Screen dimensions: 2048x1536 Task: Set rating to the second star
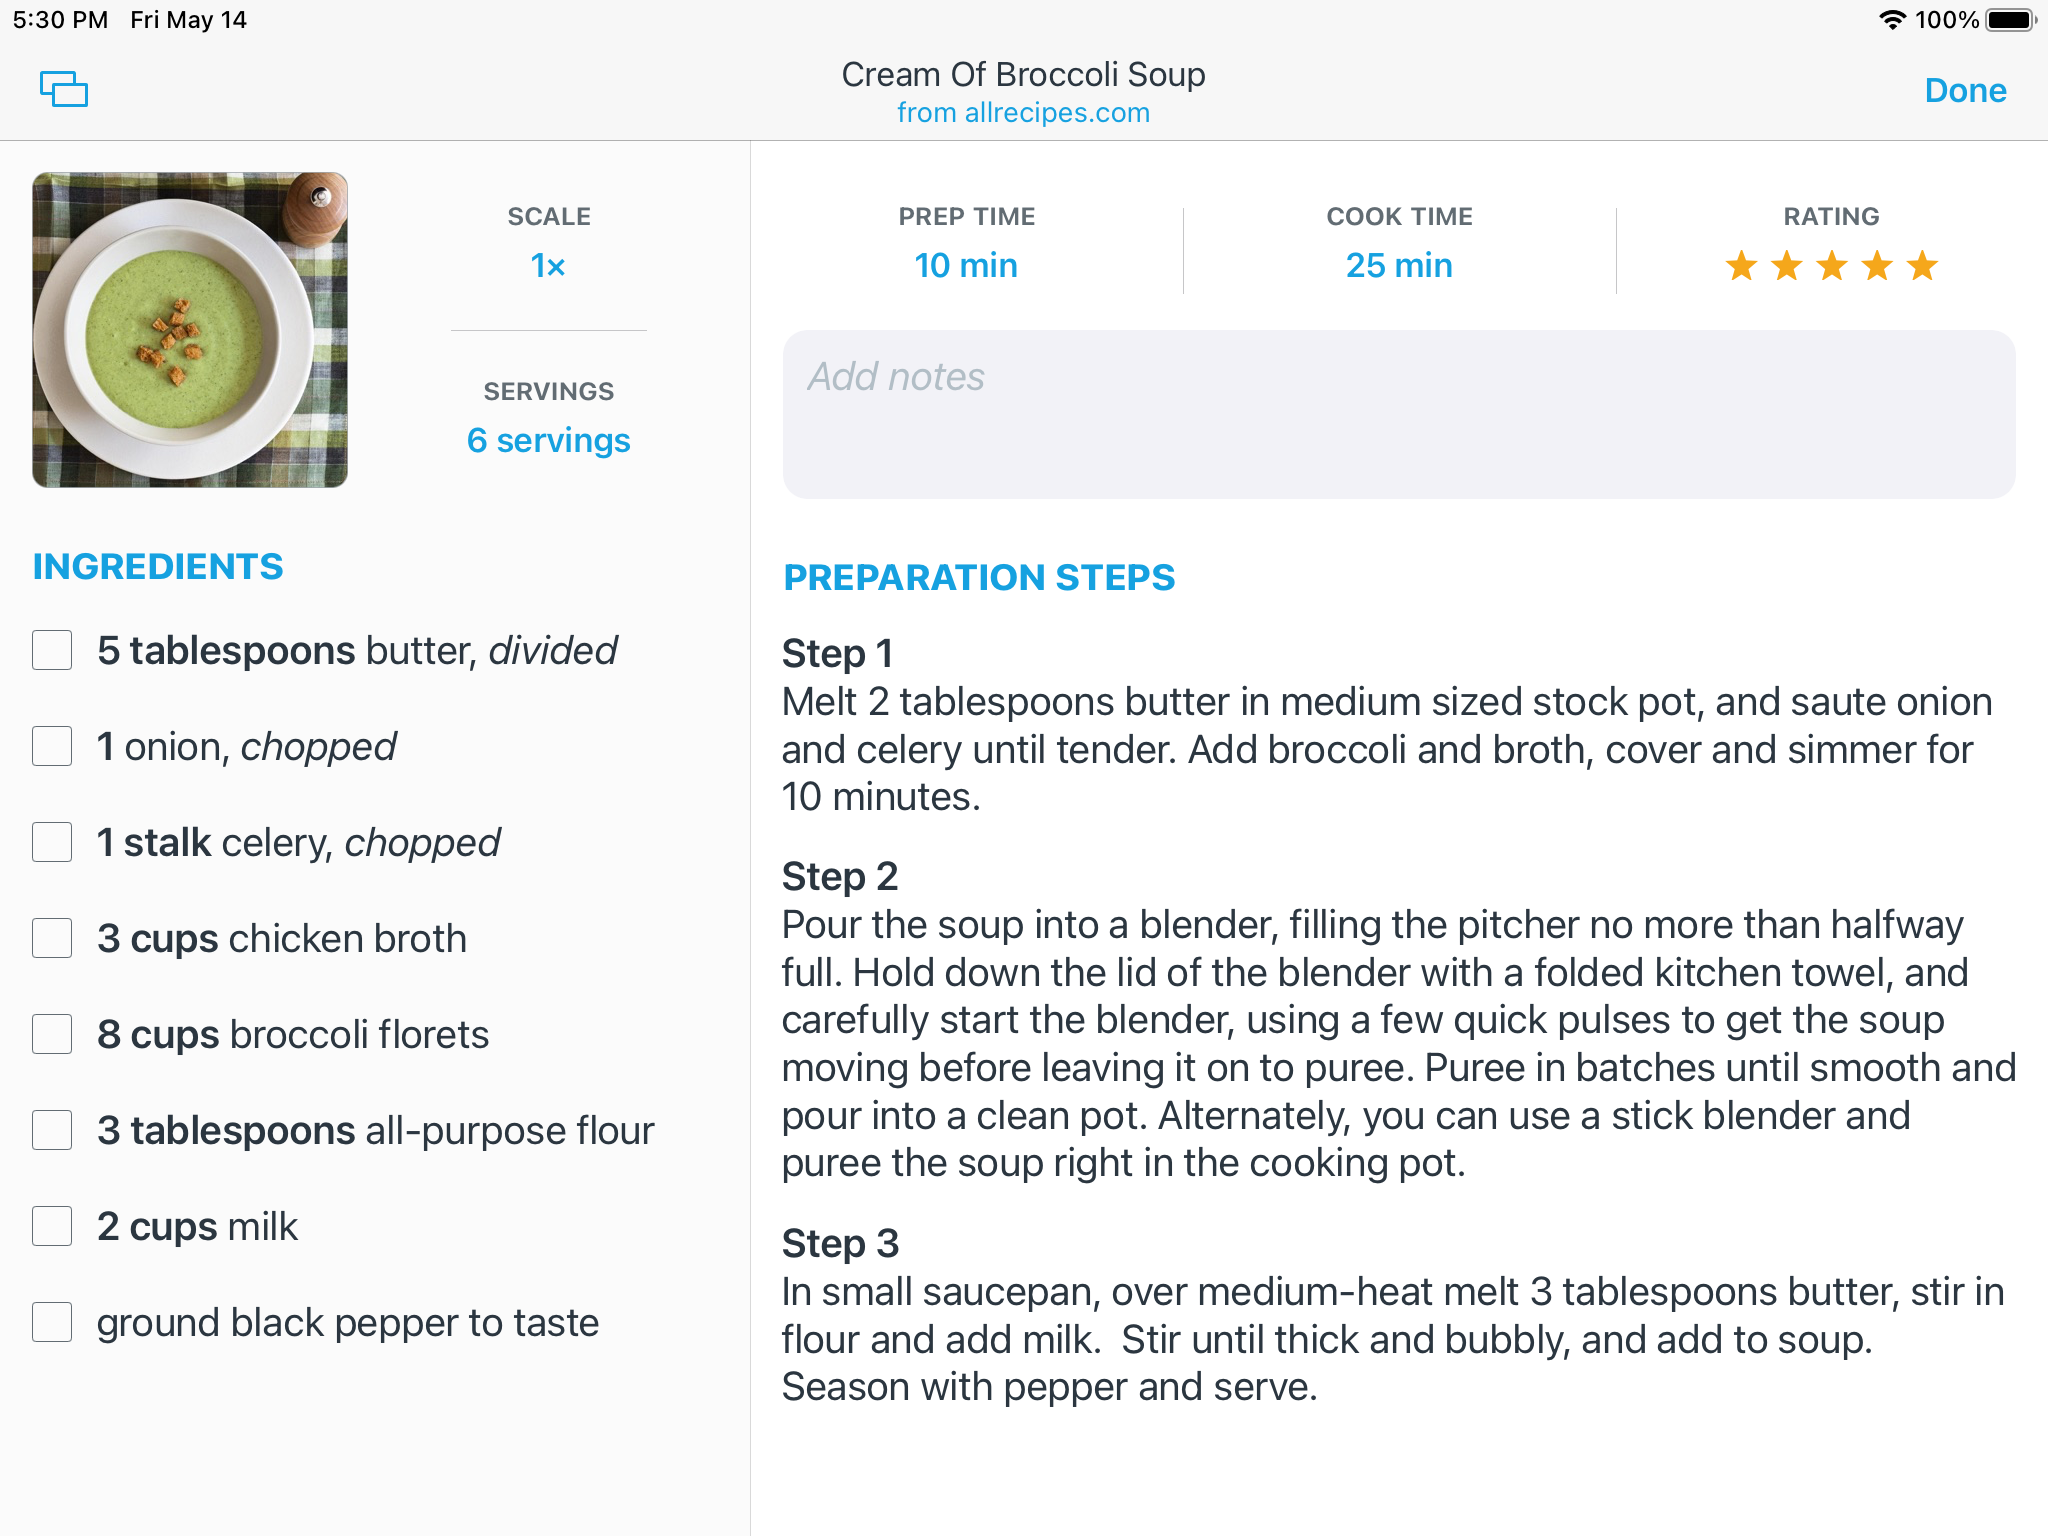click(1786, 266)
